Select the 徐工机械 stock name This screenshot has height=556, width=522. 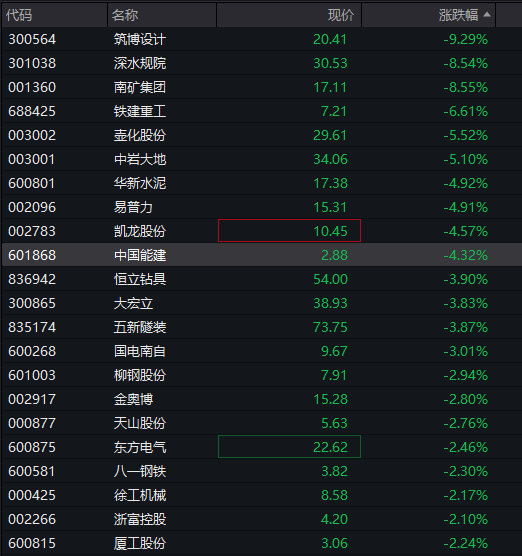click(x=140, y=495)
